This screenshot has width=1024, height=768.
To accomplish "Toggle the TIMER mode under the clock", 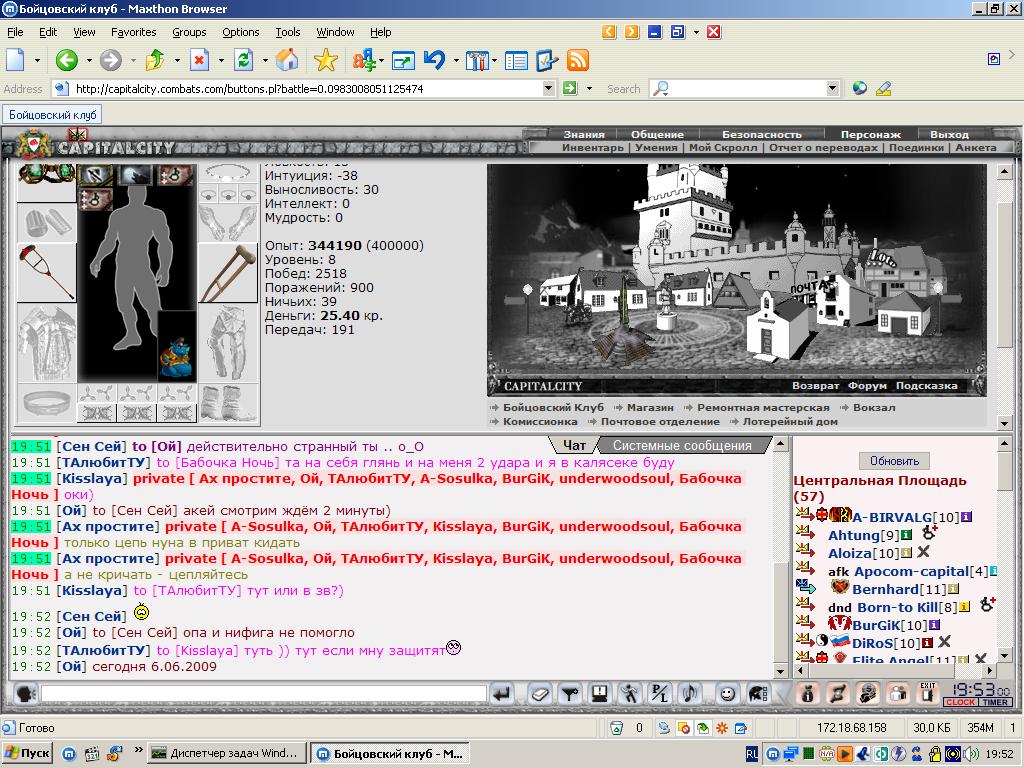I will coord(993,702).
